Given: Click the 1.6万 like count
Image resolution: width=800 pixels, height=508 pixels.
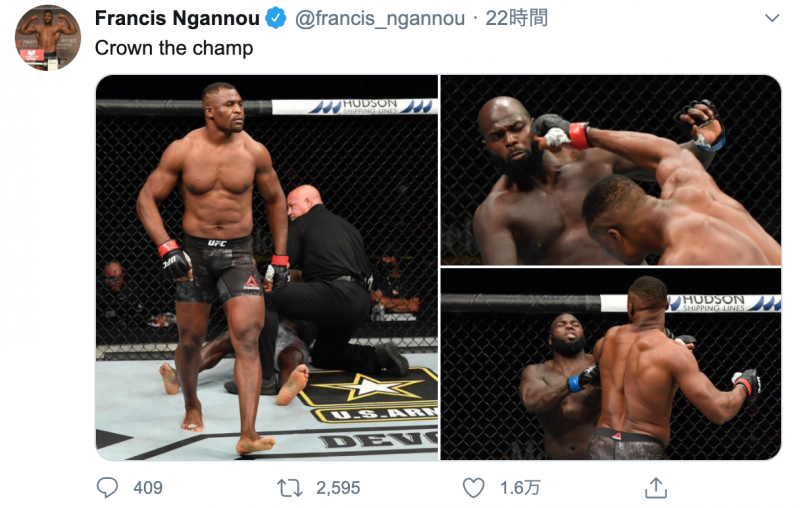Looking at the screenshot, I should click(x=520, y=488).
